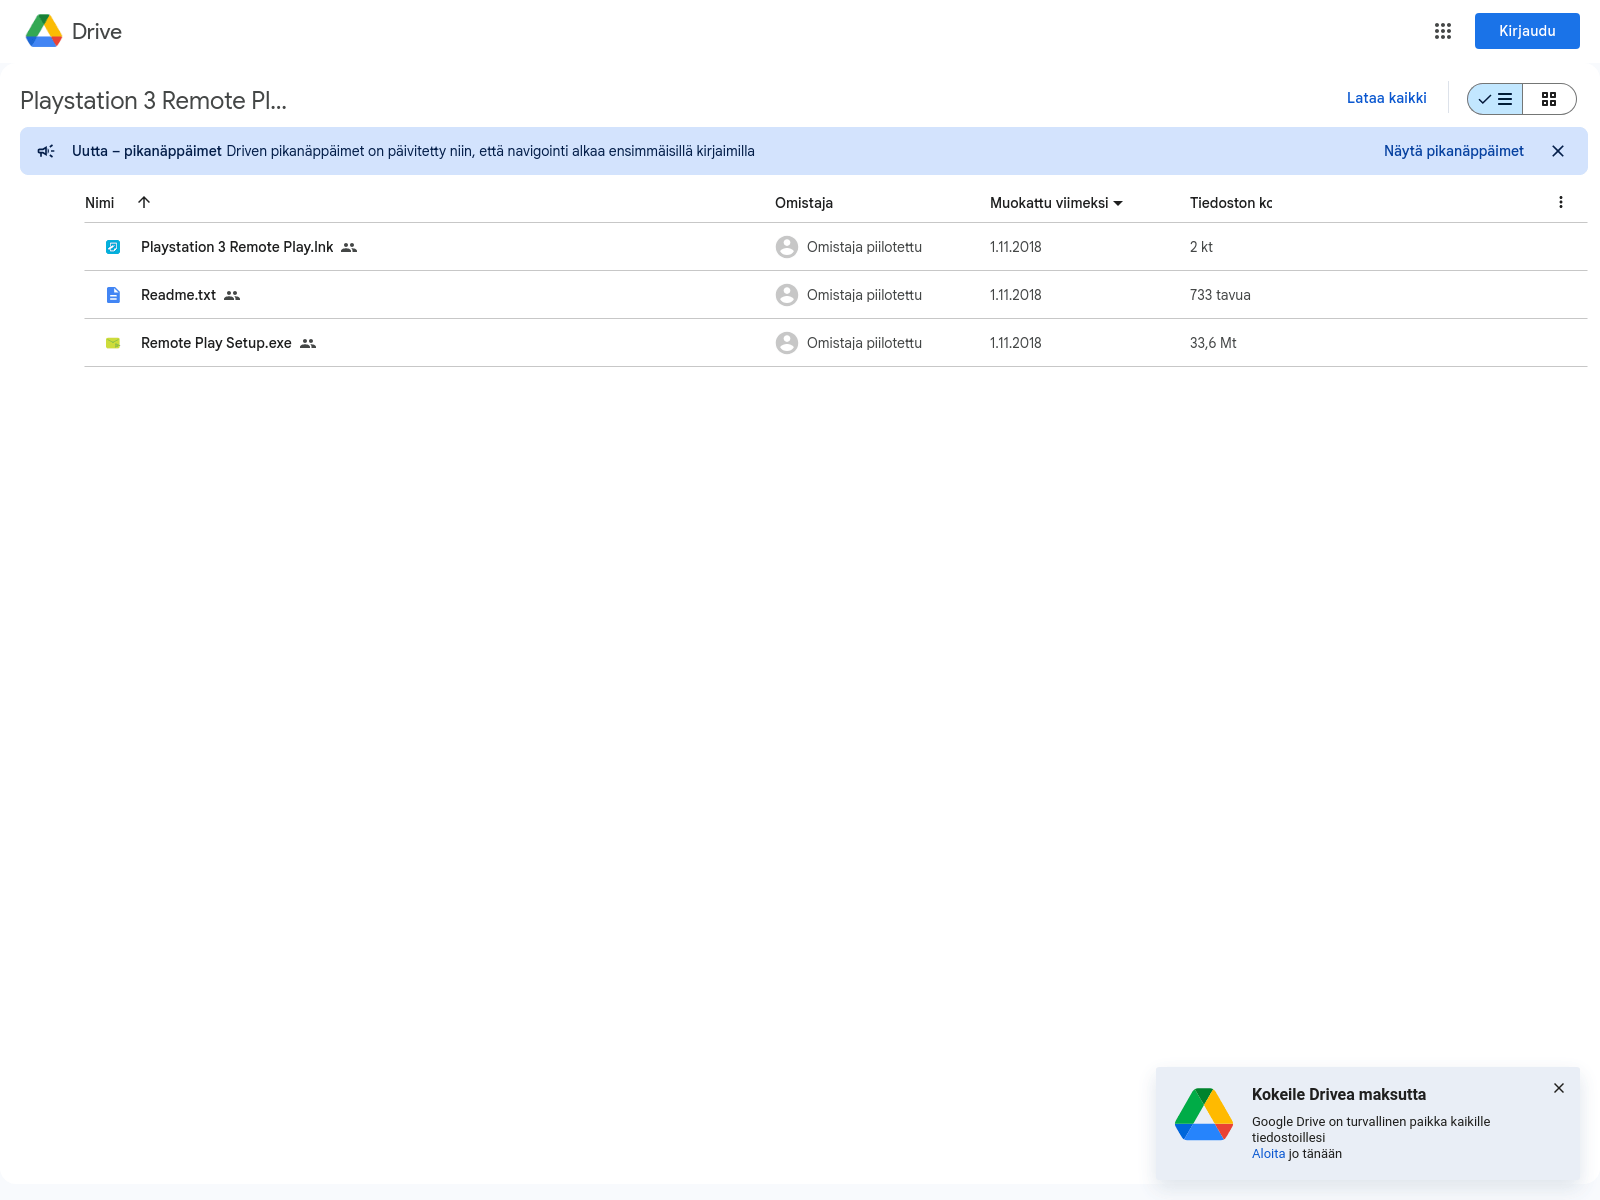Click shared icon beside Playstation 3 Remote Play.lnk
Viewport: 1600px width, 1200px height.
[x=349, y=247]
